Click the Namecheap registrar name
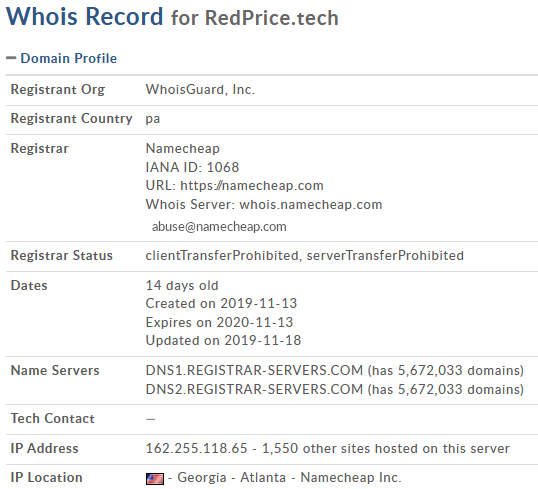Screen dimensions: 538x489 pyautogui.click(x=183, y=149)
